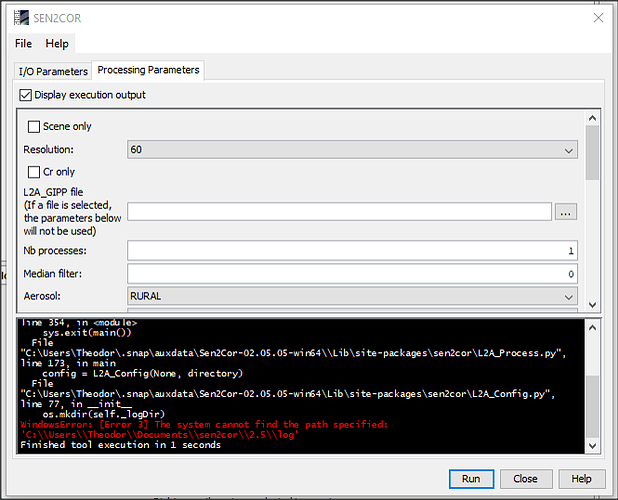Open the File menu
Image resolution: width=618 pixels, height=500 pixels.
point(23,43)
